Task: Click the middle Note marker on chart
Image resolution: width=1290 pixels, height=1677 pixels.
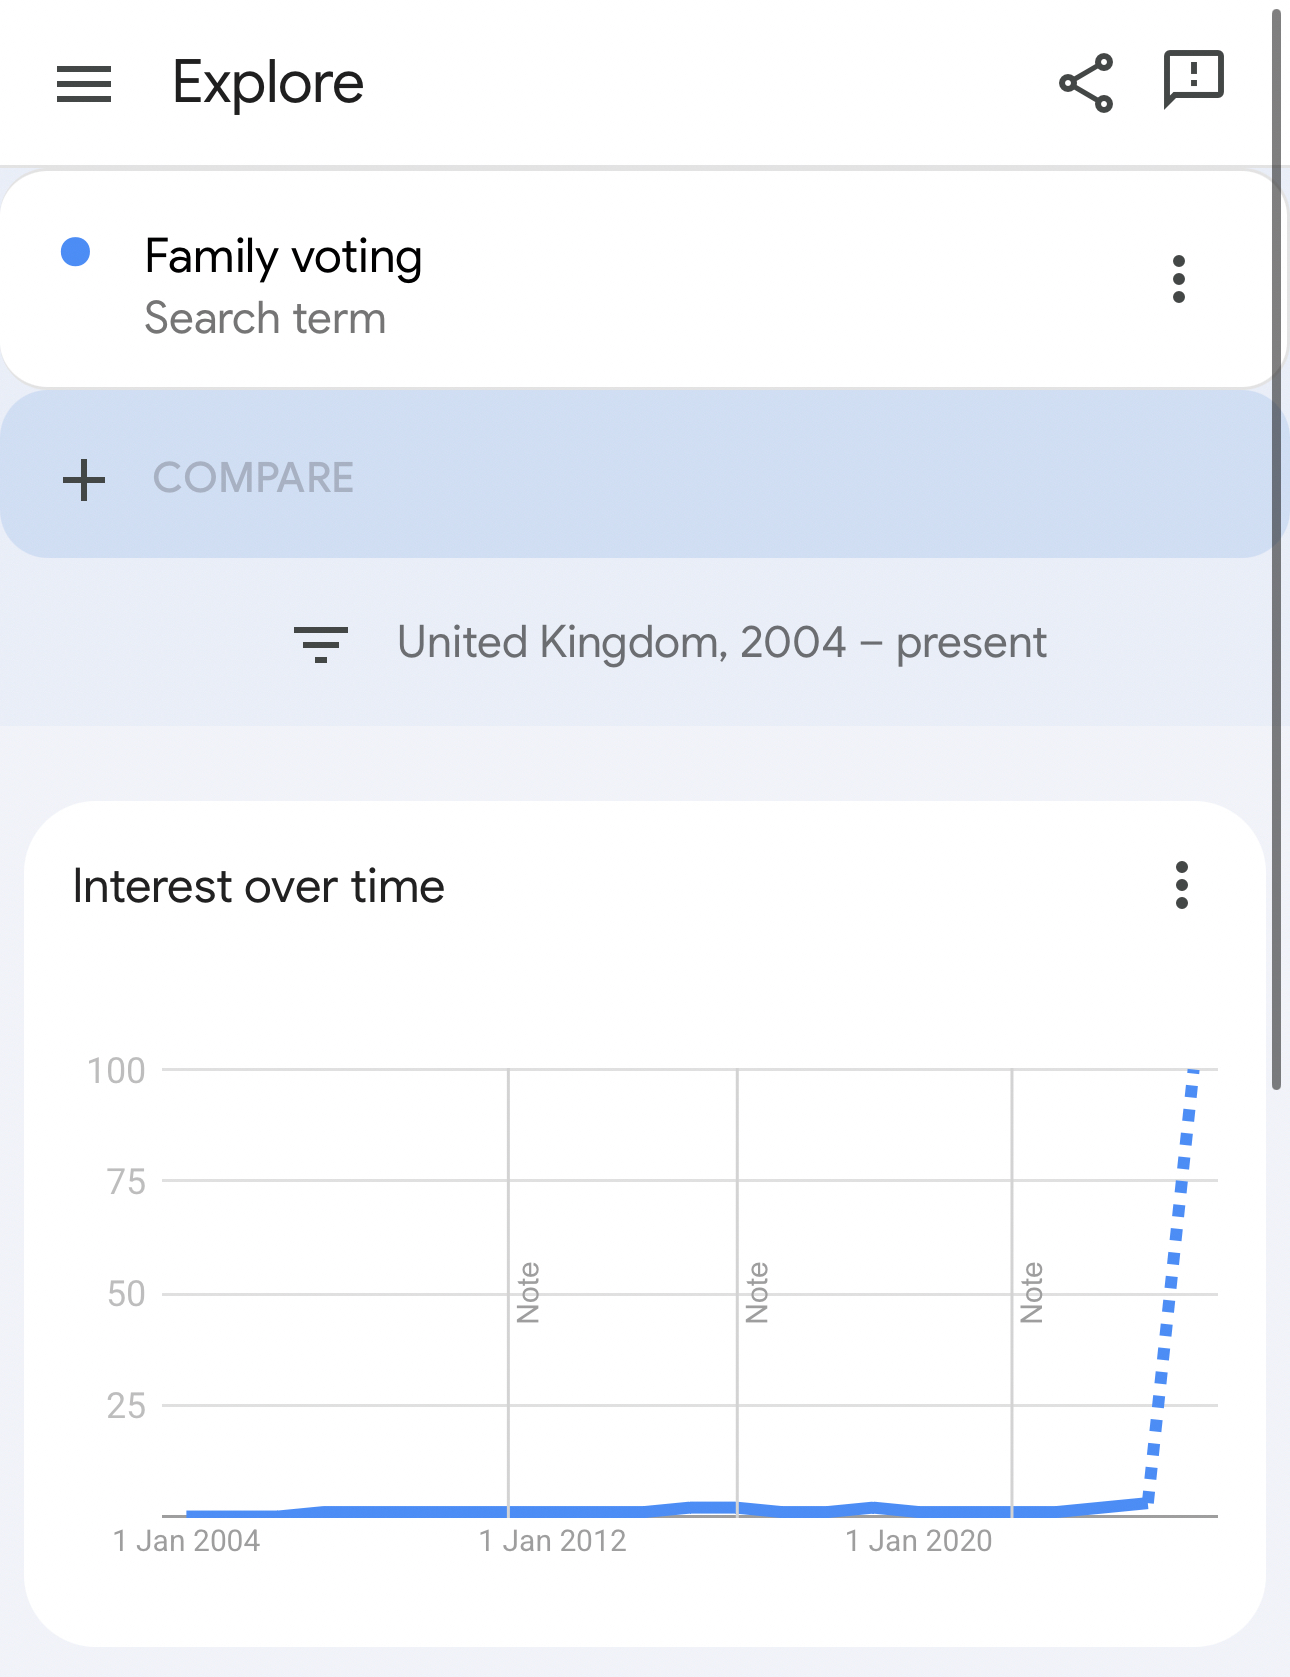Action: pos(757,1292)
